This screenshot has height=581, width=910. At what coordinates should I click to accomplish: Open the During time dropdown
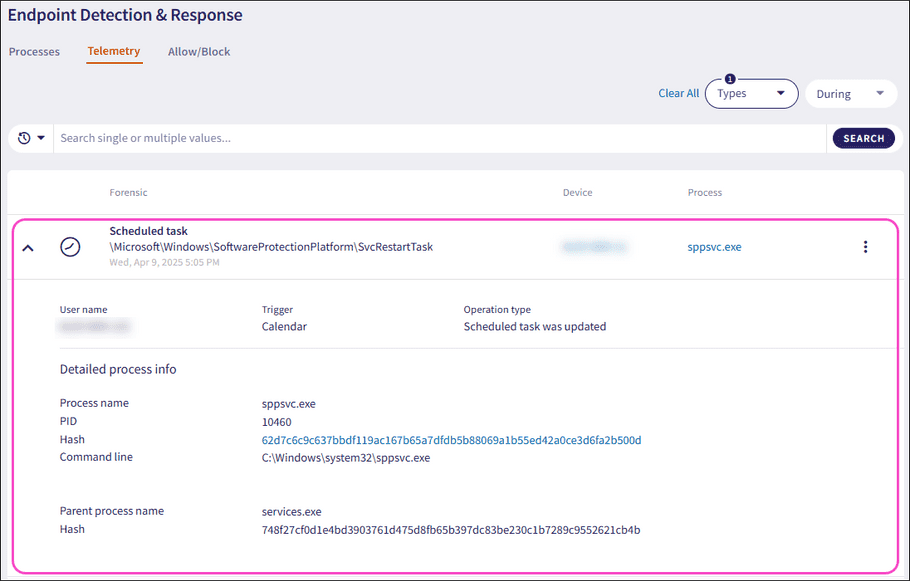851,94
